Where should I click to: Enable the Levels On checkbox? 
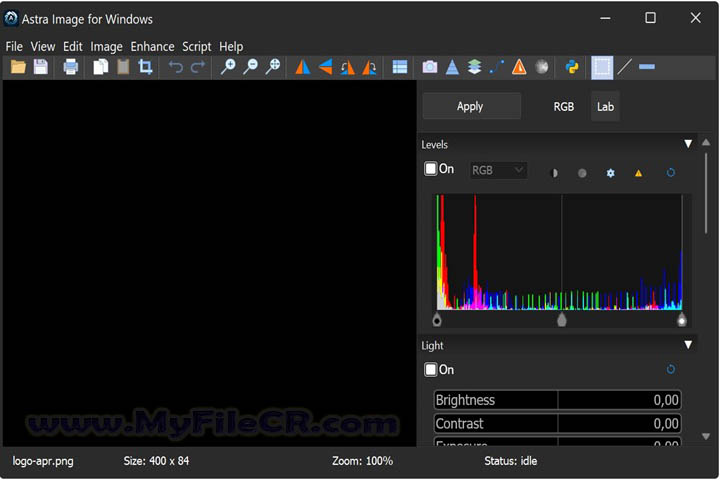[x=430, y=169]
